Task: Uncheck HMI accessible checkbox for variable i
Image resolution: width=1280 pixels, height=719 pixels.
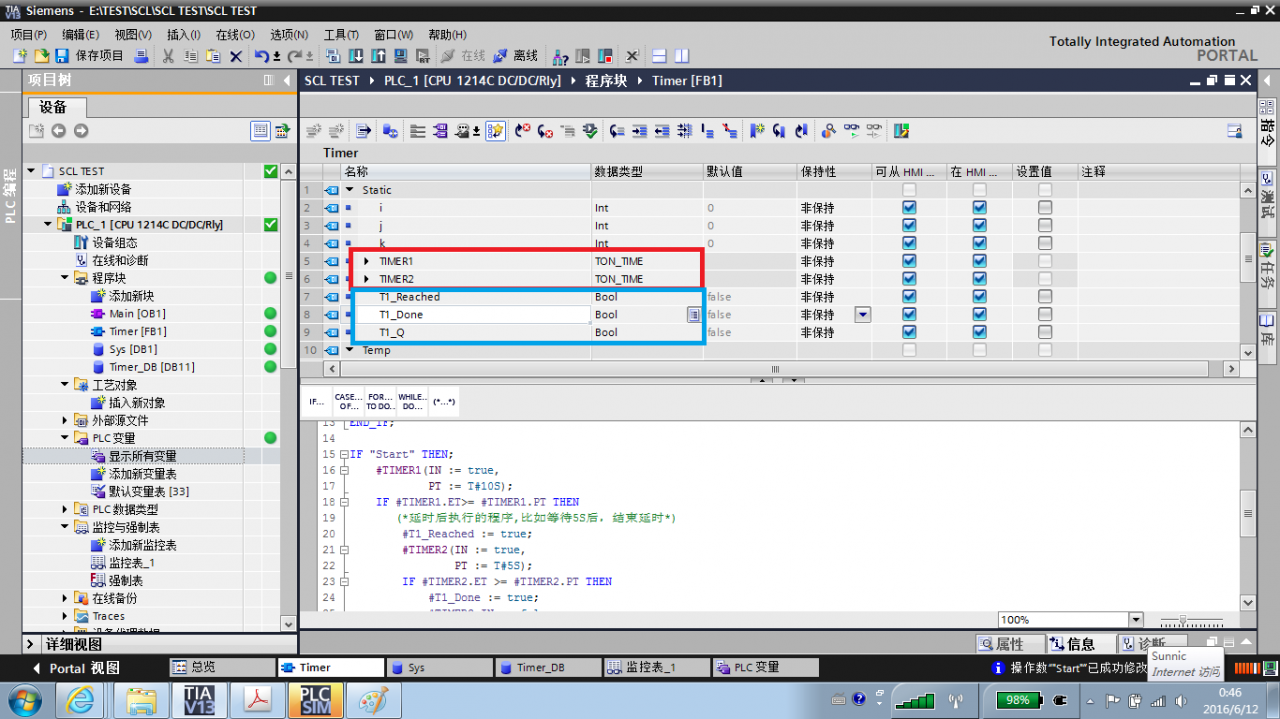Action: 909,208
